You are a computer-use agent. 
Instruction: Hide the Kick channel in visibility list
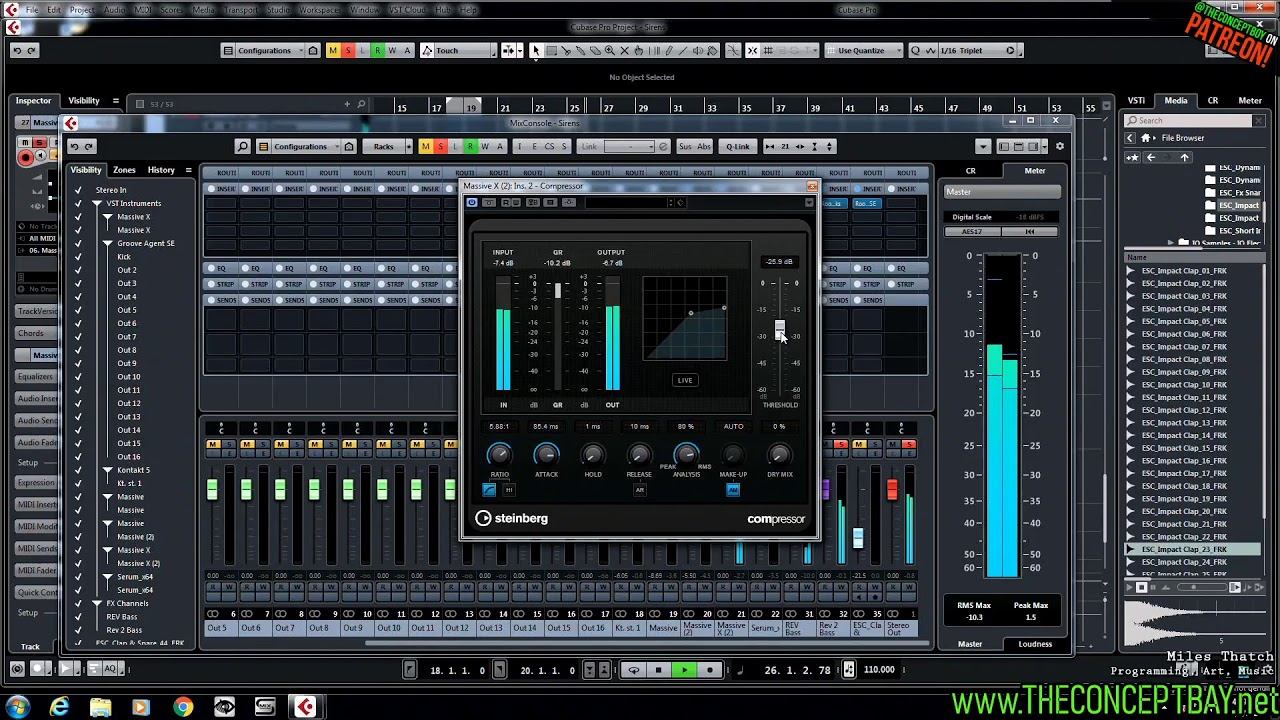78,257
